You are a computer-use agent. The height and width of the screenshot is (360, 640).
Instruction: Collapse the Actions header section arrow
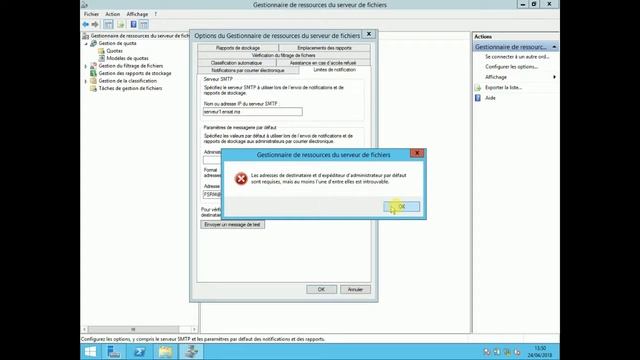click(x=554, y=47)
